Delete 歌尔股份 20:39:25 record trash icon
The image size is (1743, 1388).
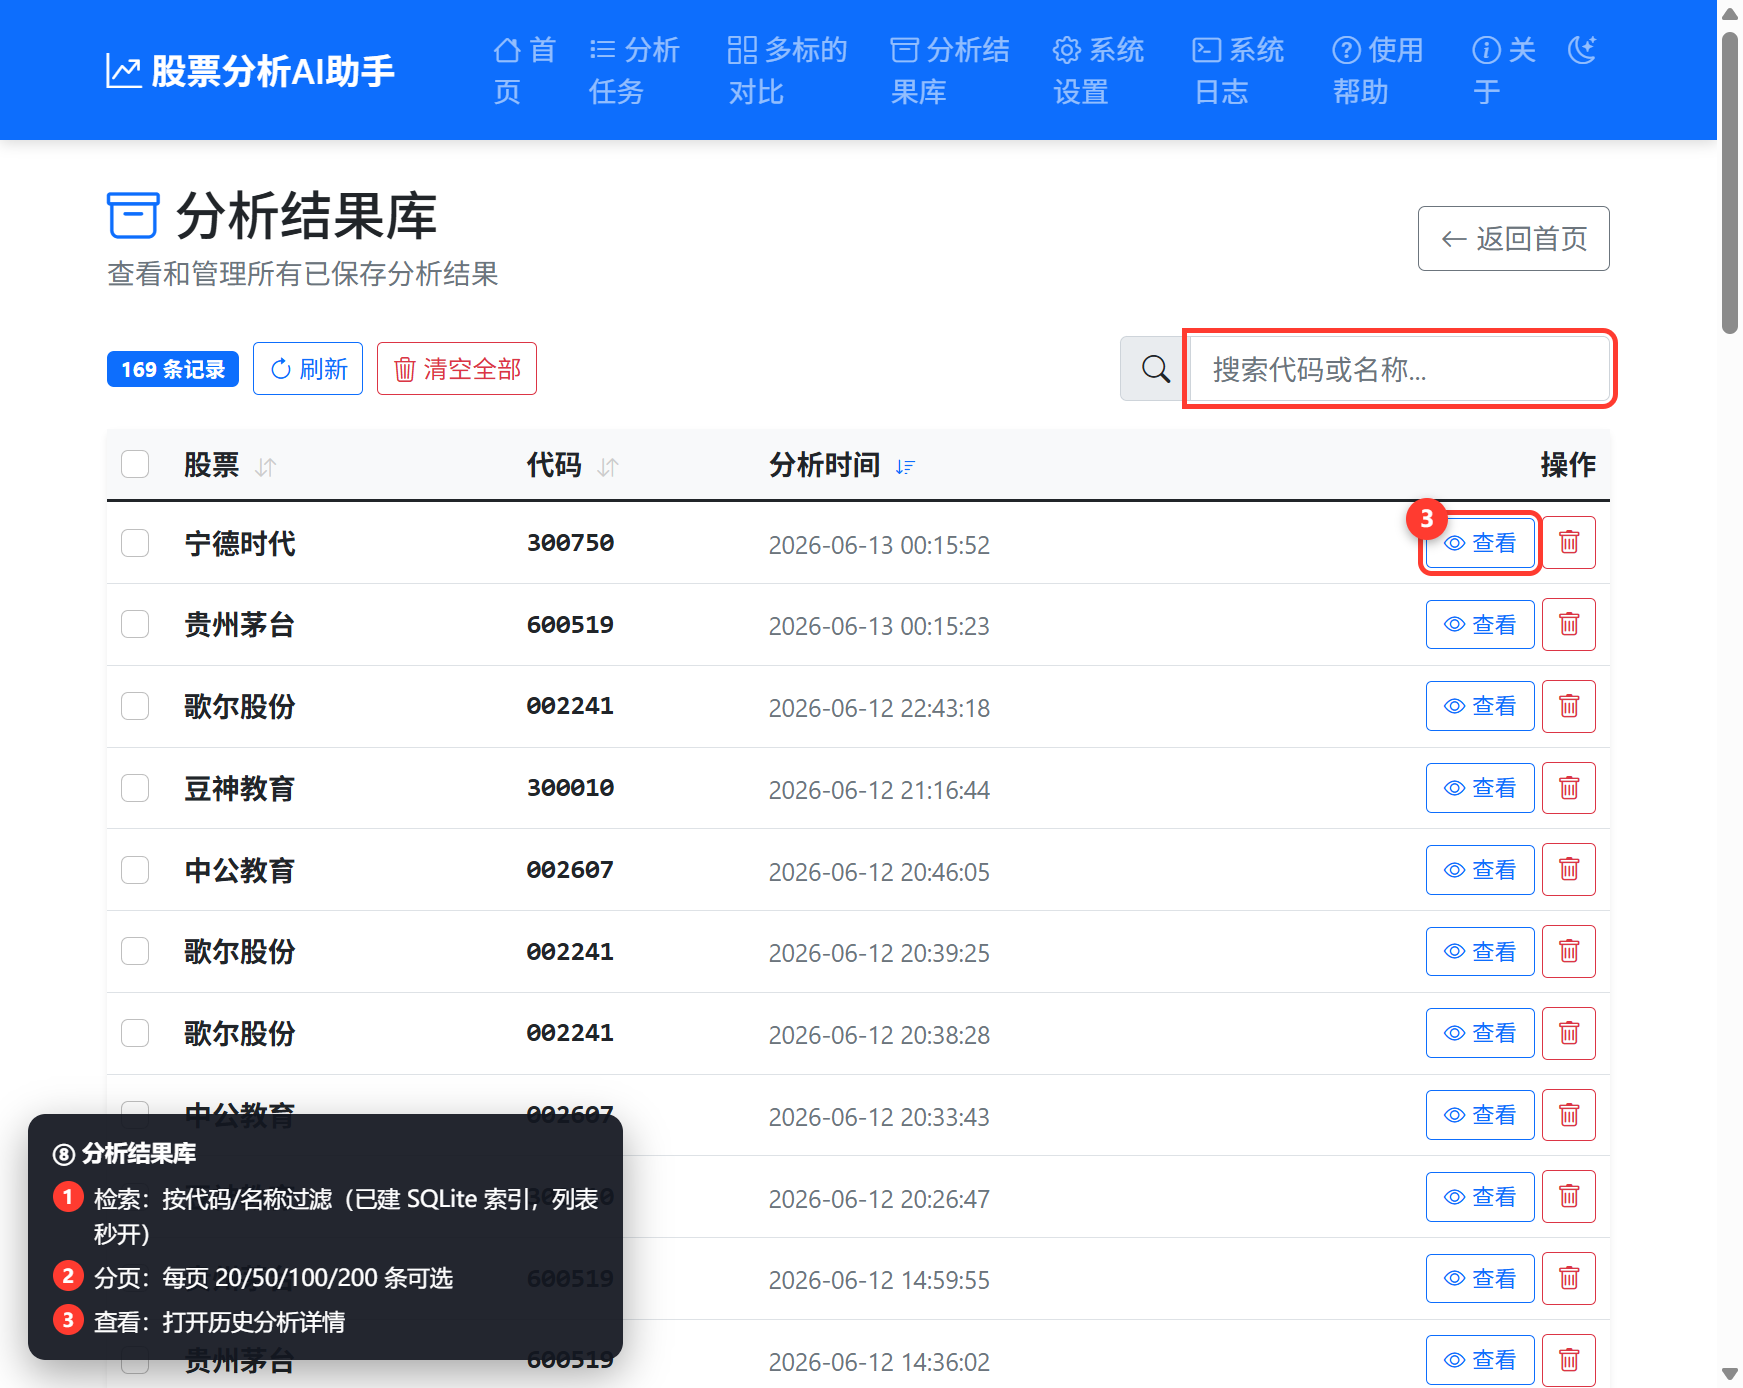1569,951
